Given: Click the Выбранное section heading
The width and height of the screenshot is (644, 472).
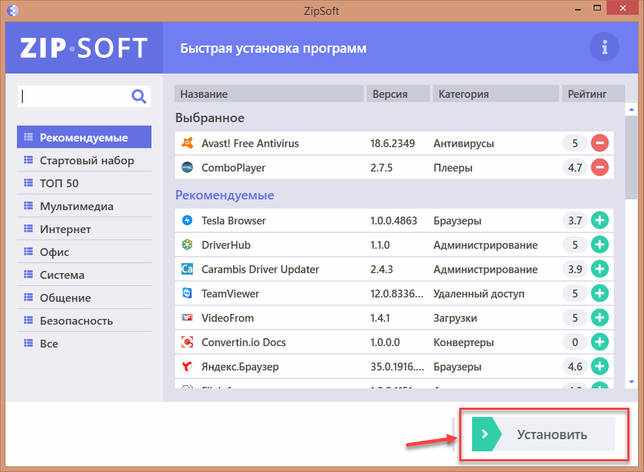Looking at the screenshot, I should pyautogui.click(x=210, y=118).
